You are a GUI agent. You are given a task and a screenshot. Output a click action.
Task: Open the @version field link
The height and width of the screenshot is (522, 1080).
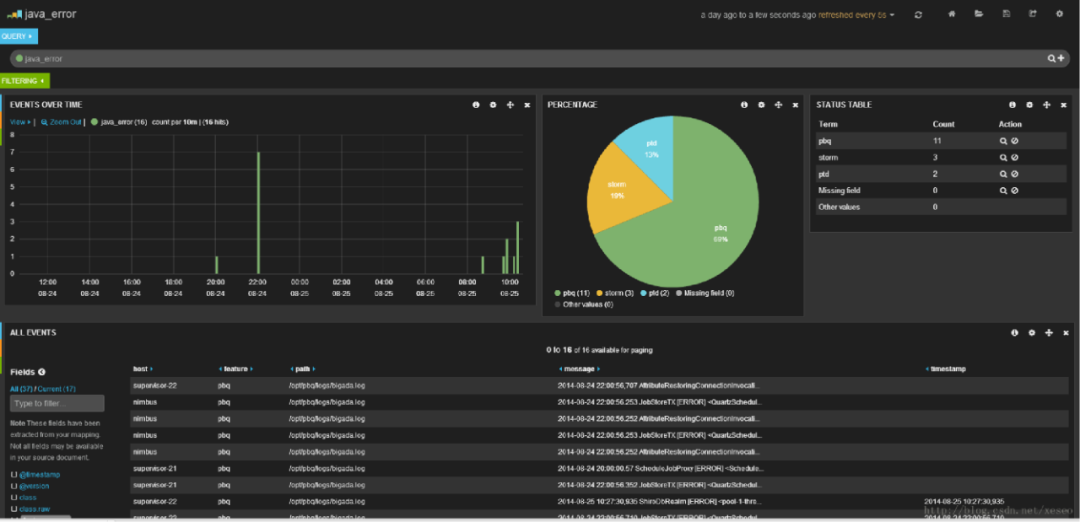pyautogui.click(x=34, y=486)
